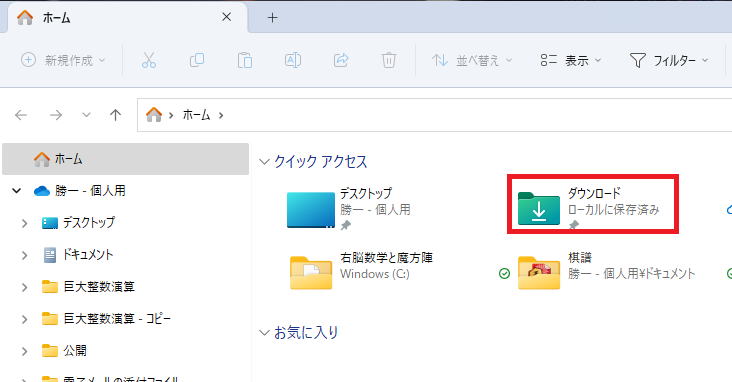The image size is (732, 382).
Task: Open the 新規作成 dropdown button
Action: coord(63,60)
